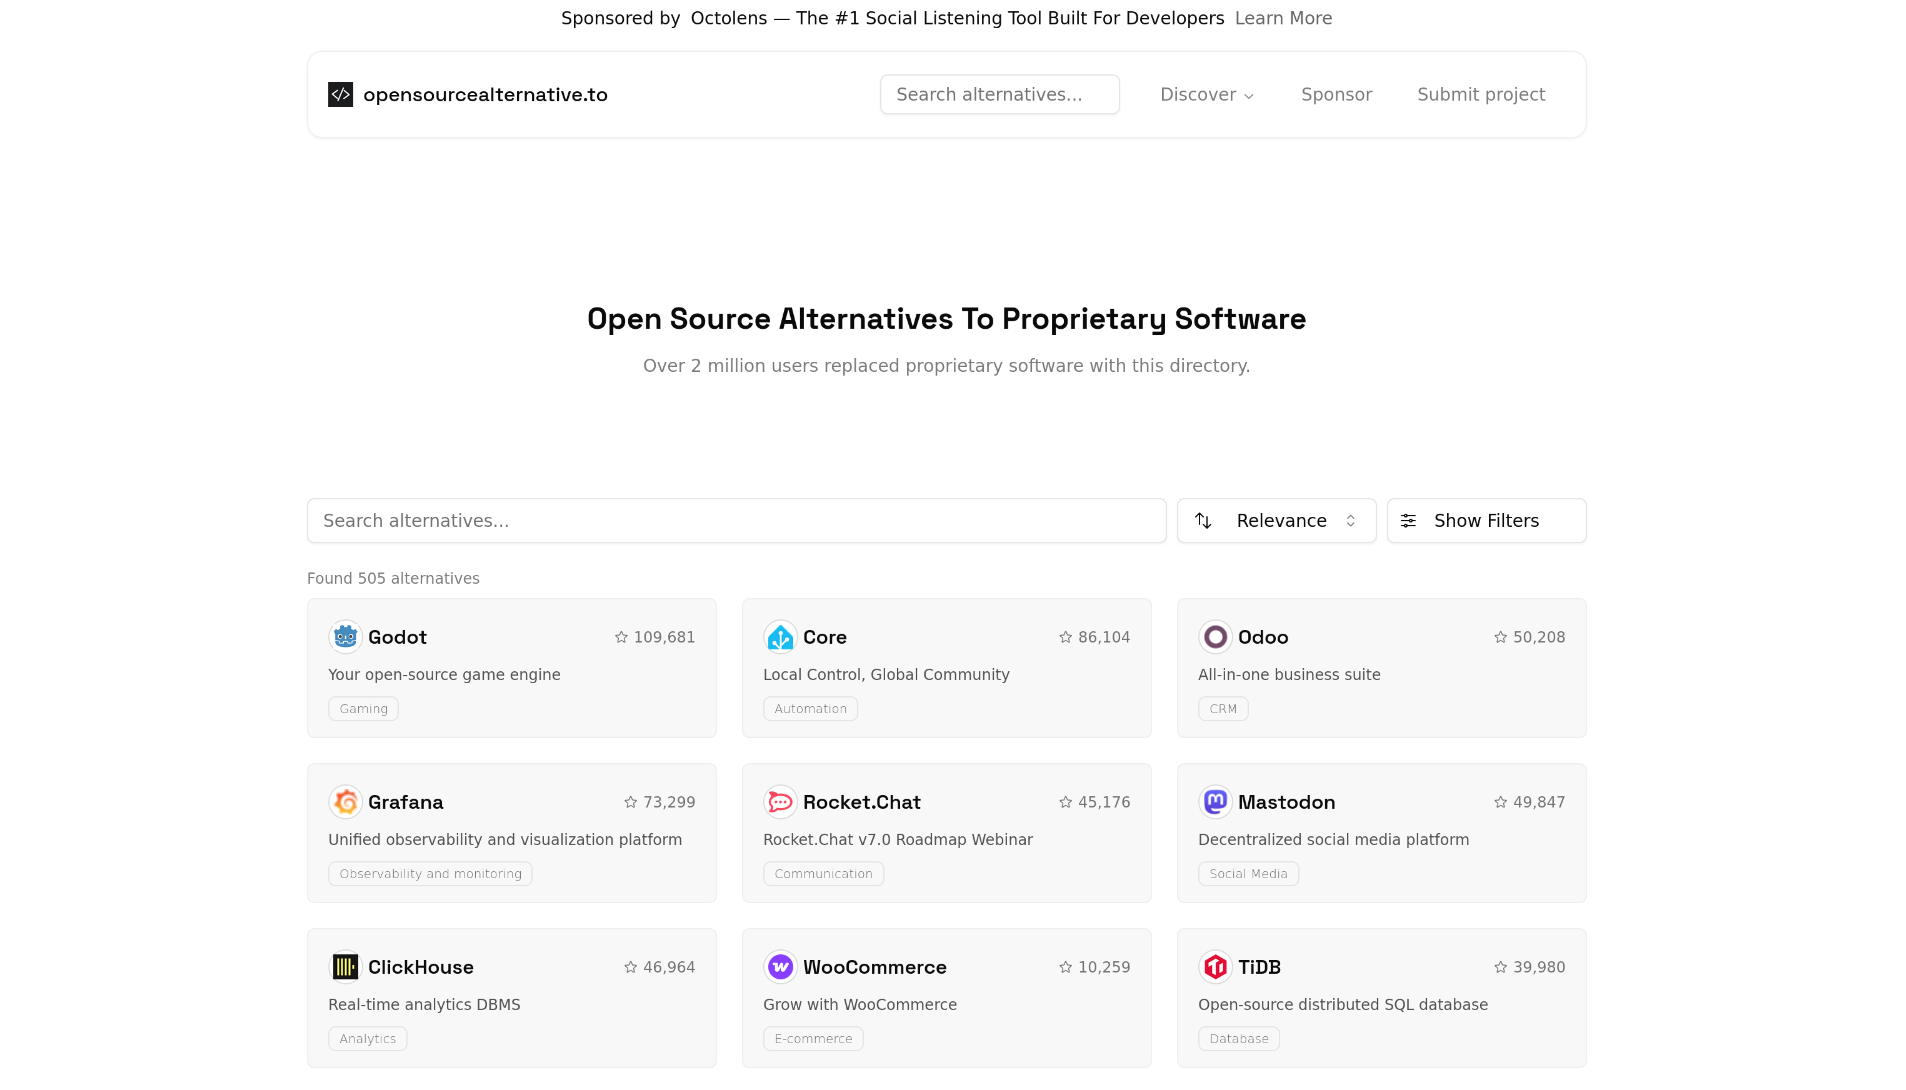Open the Godot project title
Screen dimensions: 1906x1090
click(397, 637)
